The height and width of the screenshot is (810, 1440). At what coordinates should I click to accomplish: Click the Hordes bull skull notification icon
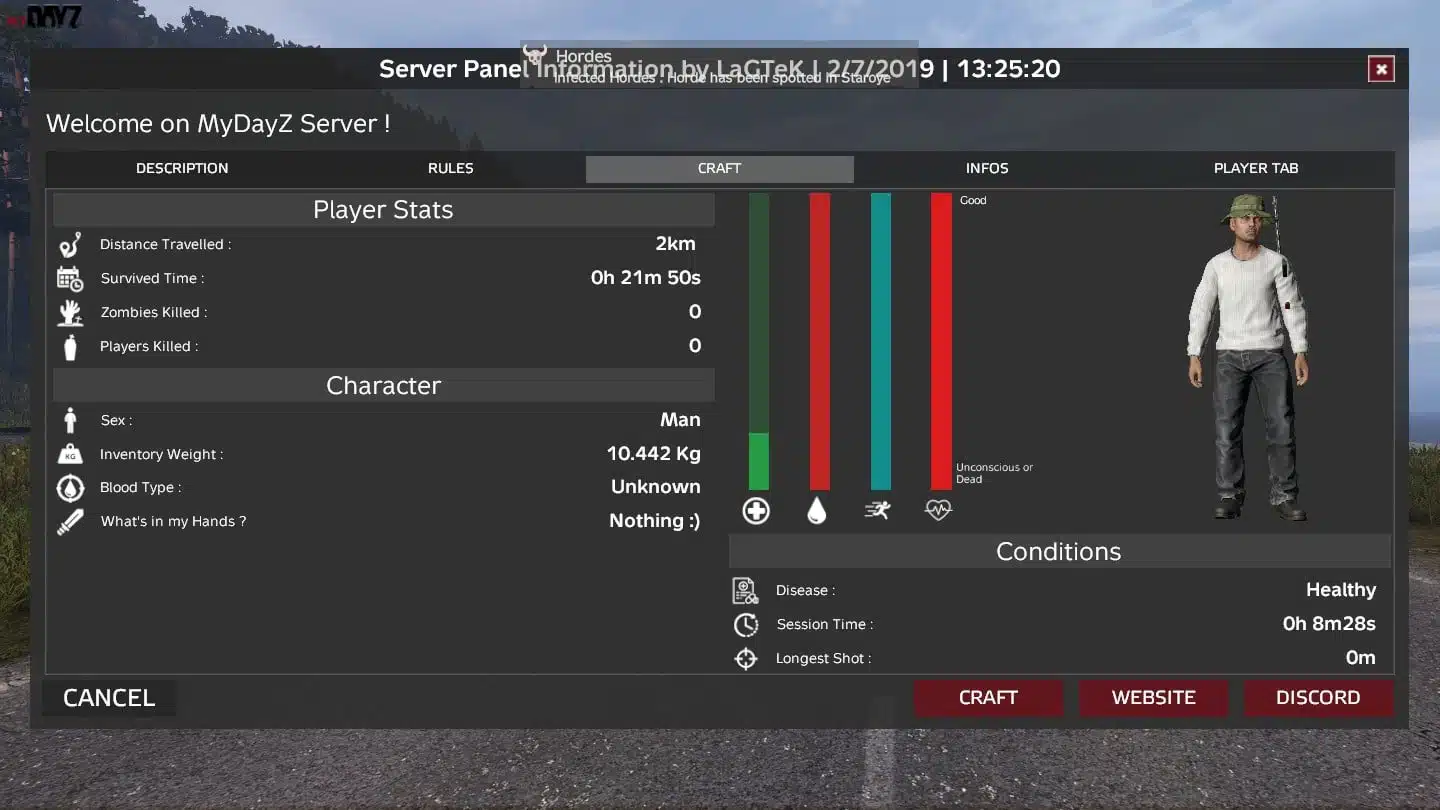(535, 55)
